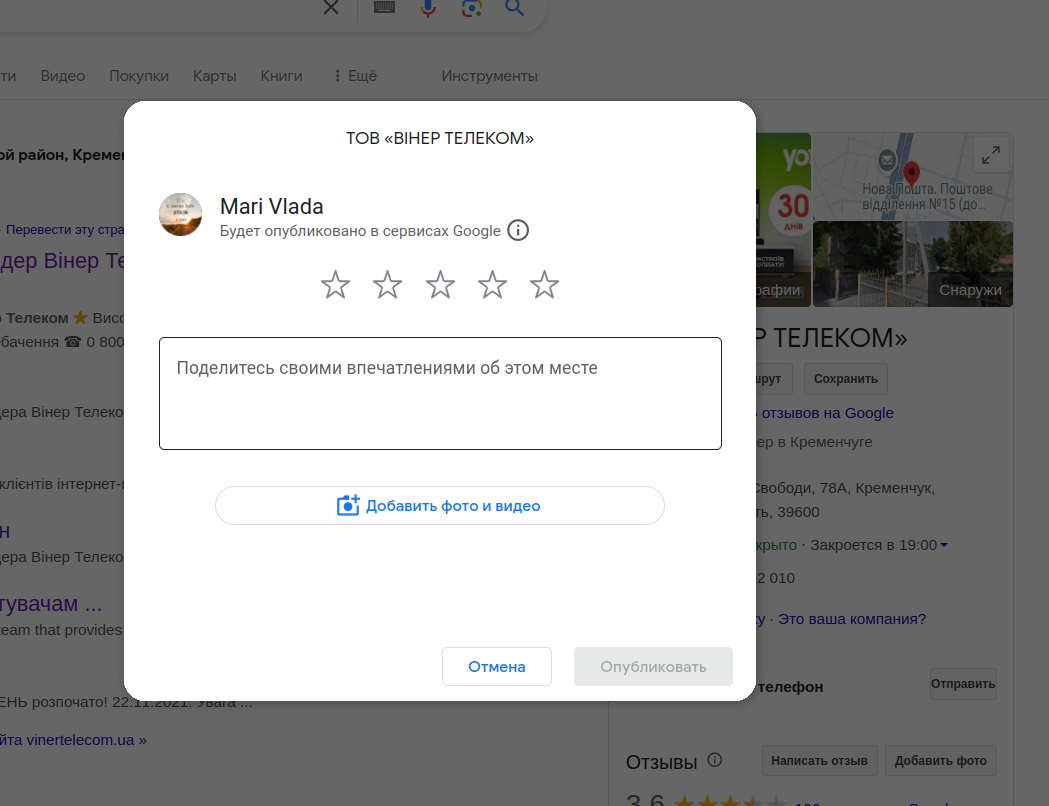Screen dimensions: 1049x806
Task: Click the ТОВ «ВІНЕР ТЕЛЕКОМ» dialog title
Action: pyautogui.click(x=440, y=138)
